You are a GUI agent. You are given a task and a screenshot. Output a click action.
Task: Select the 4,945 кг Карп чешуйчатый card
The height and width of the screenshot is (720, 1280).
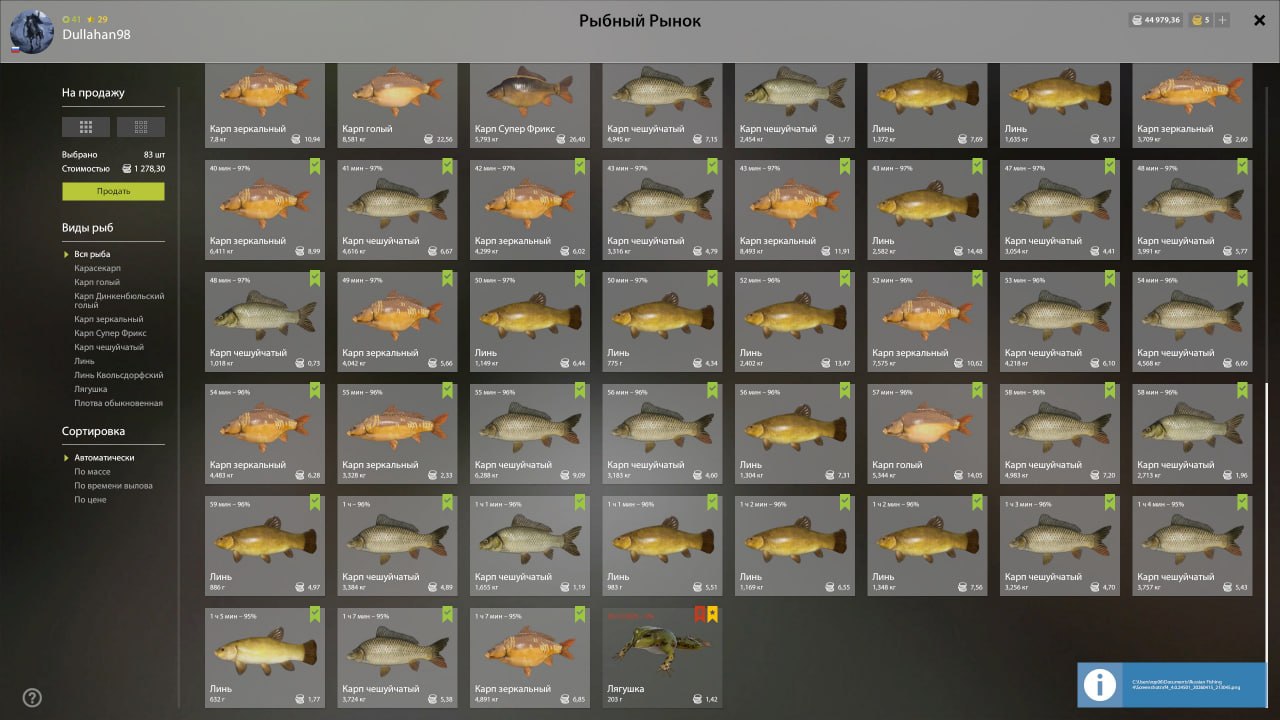[662, 106]
